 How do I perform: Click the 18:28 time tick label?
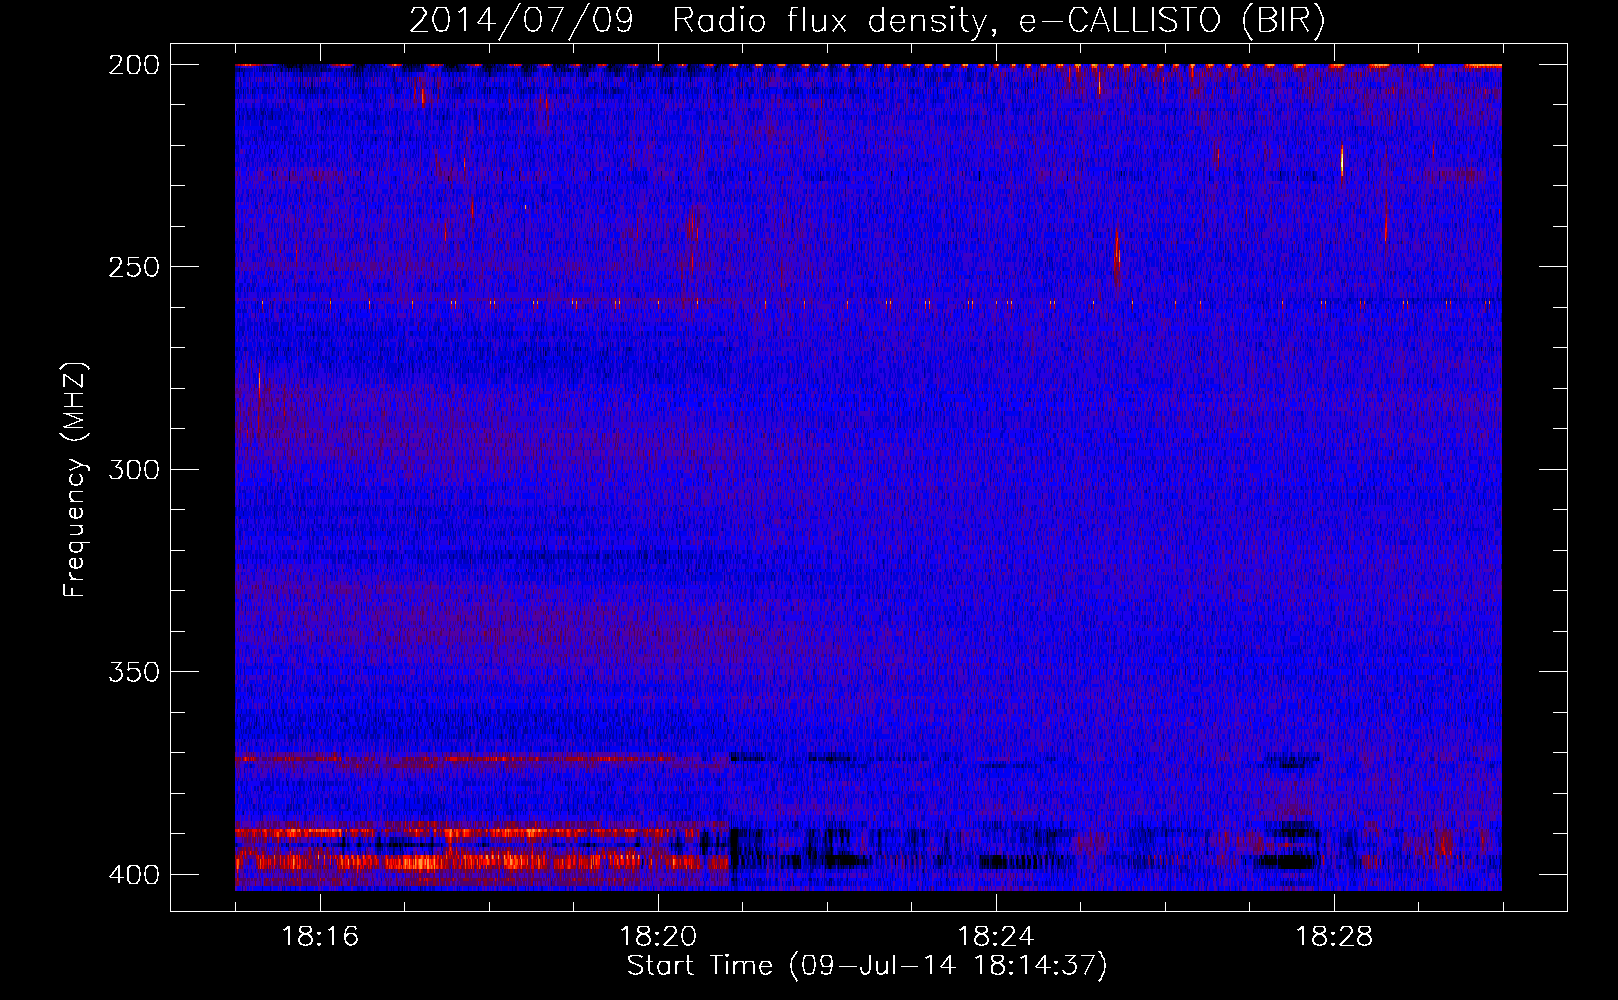[x=1334, y=937]
